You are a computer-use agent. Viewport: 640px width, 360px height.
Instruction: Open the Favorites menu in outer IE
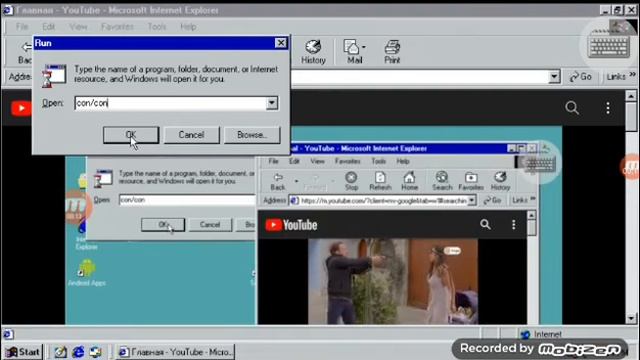(117, 27)
